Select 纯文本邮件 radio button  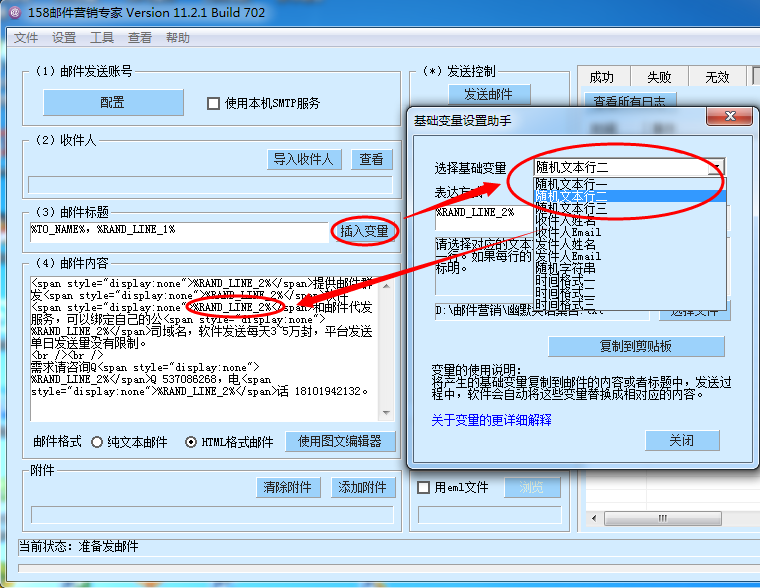tap(97, 442)
